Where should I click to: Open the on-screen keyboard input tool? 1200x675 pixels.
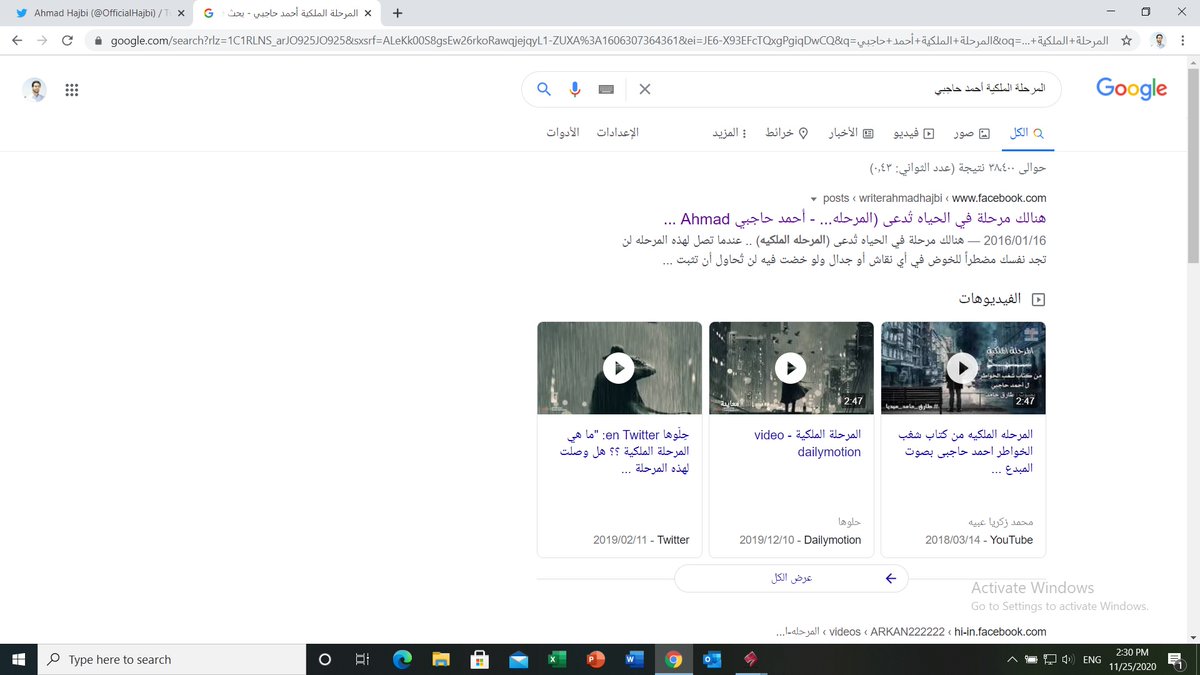[606, 89]
